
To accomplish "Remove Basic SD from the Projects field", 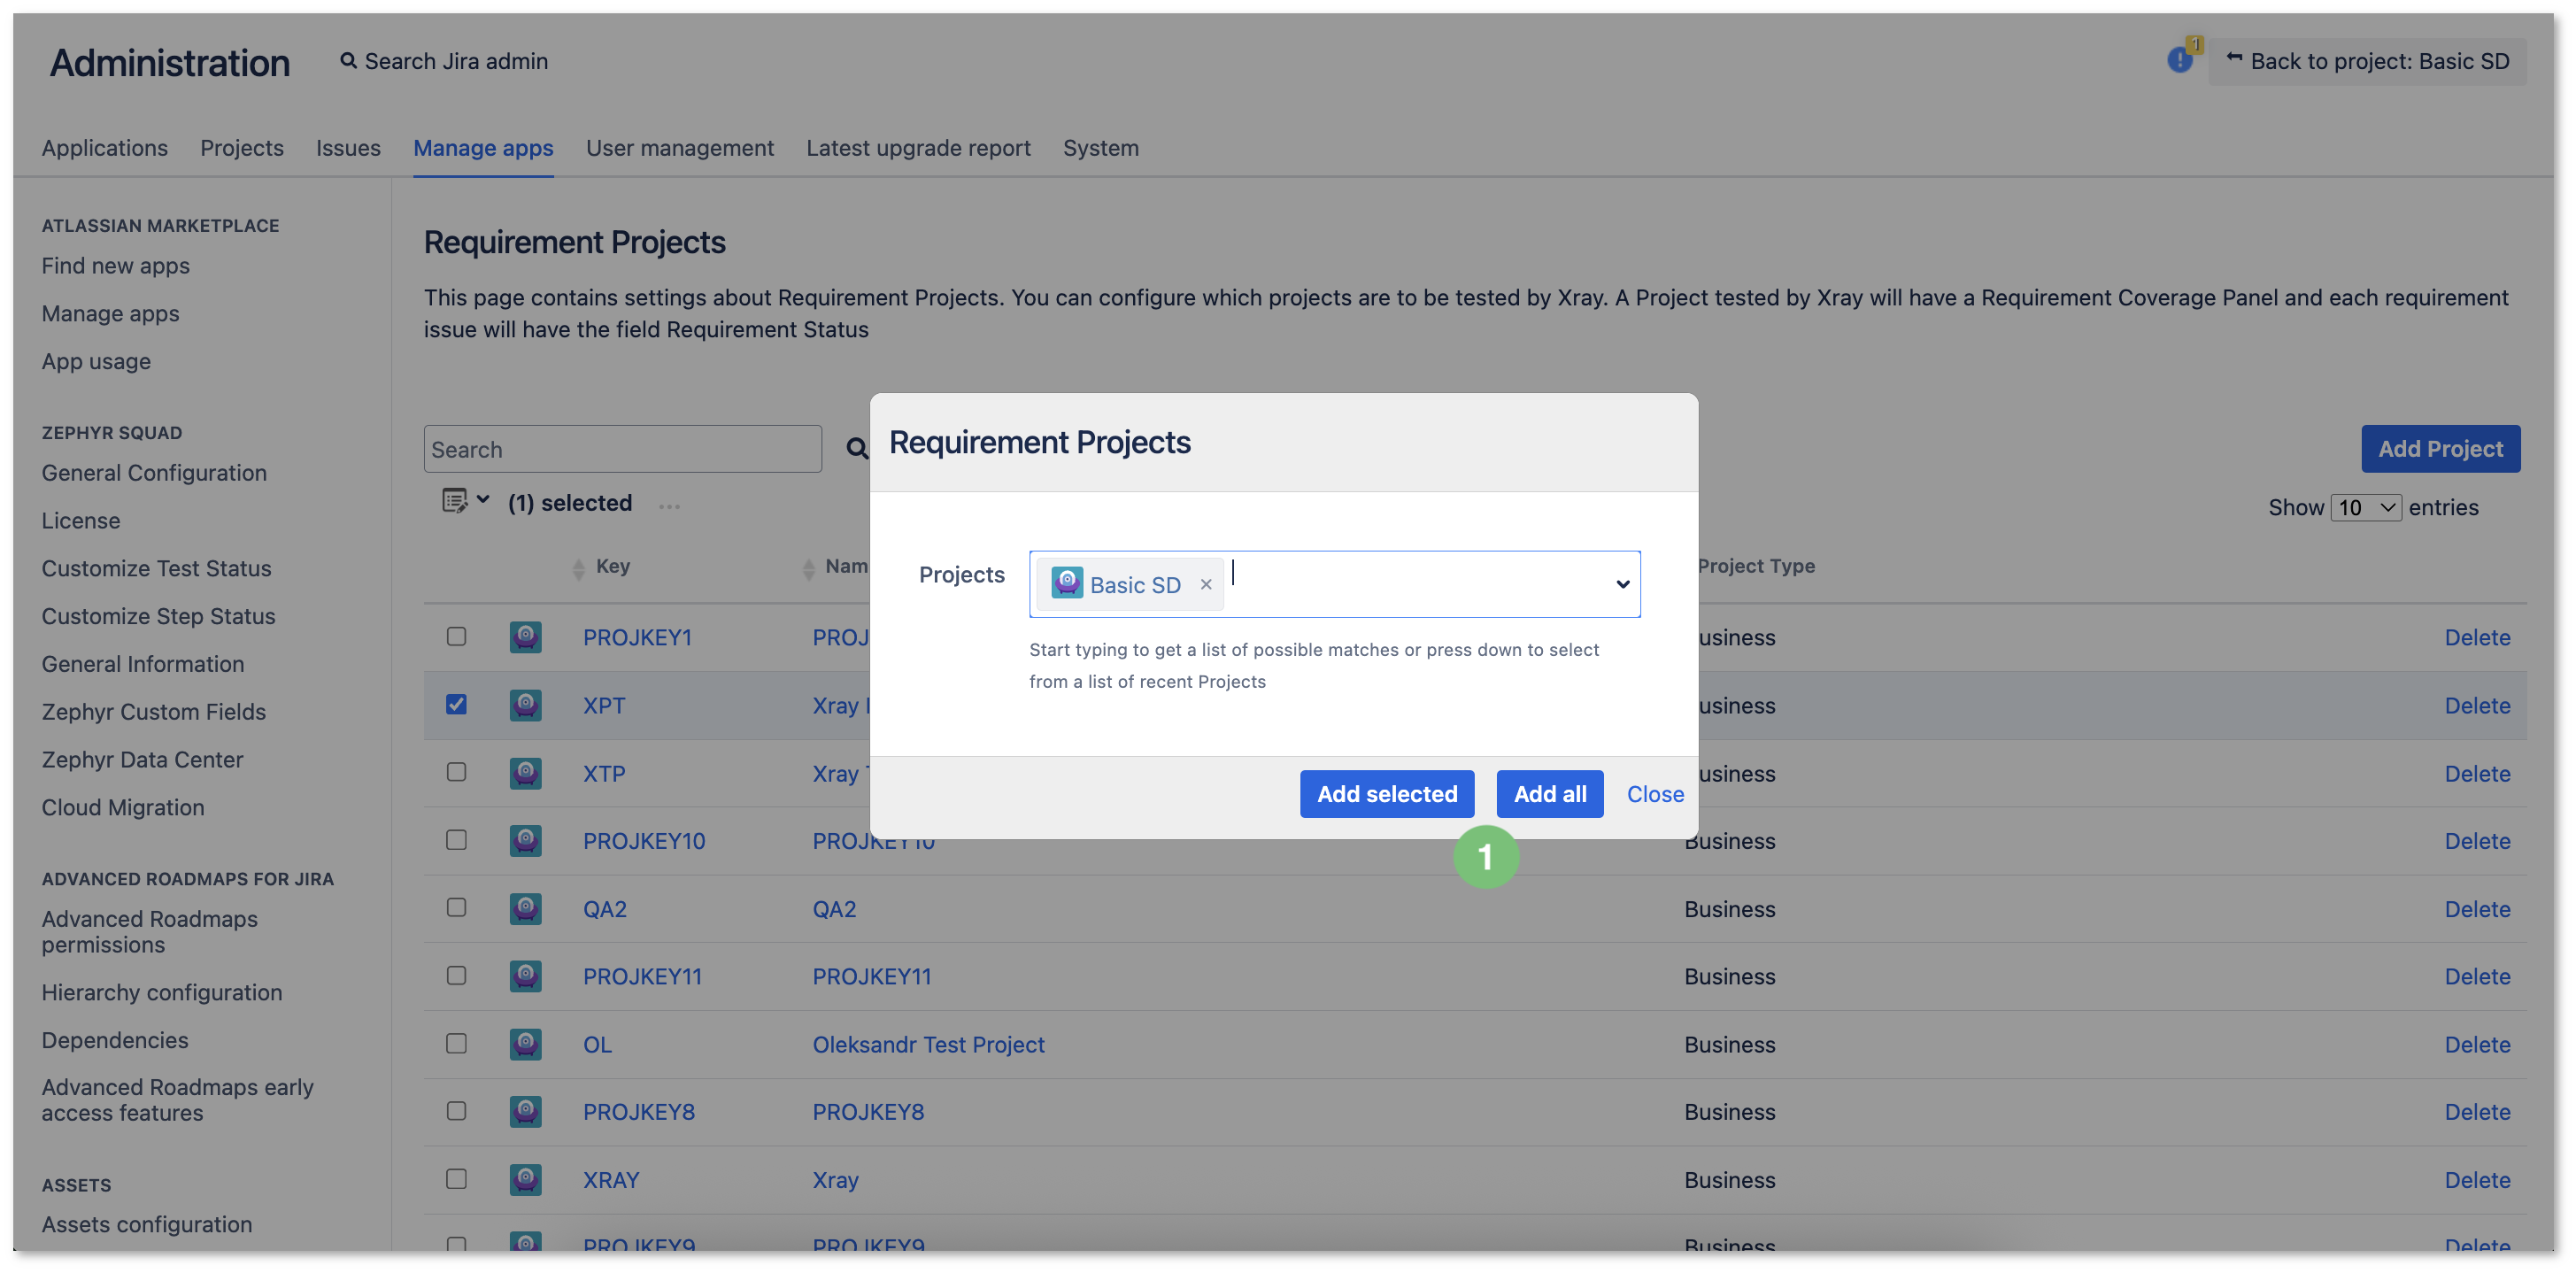I will (1206, 585).
